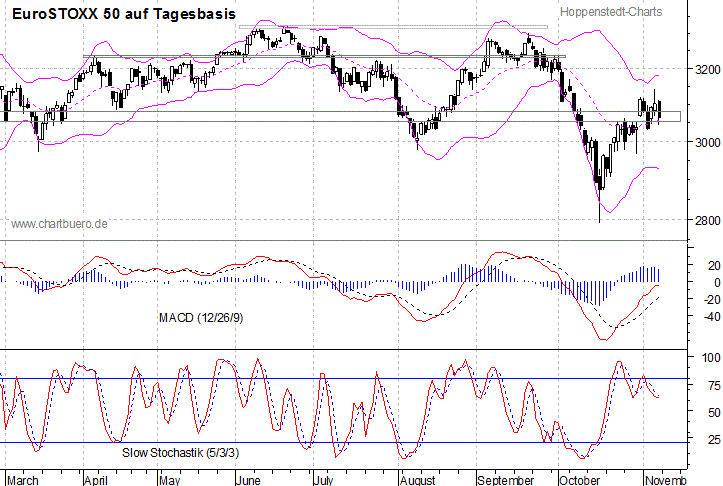
Task: Click the 'Slow Stochastik (5/3/3)' label
Action: coord(181,453)
